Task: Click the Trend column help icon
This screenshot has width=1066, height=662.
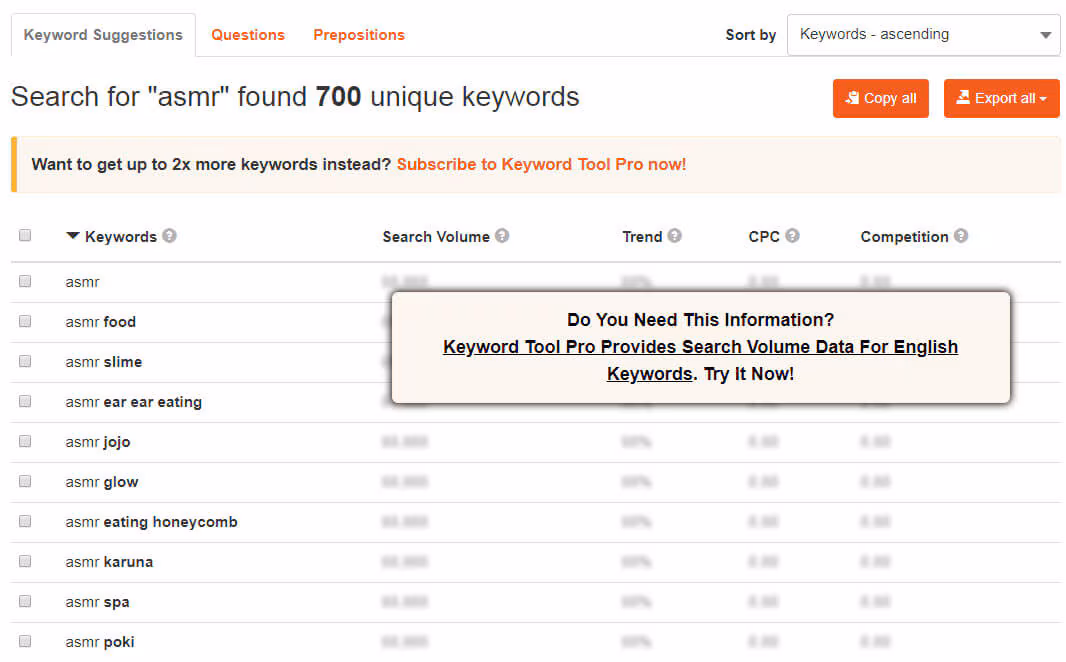Action: click(675, 236)
